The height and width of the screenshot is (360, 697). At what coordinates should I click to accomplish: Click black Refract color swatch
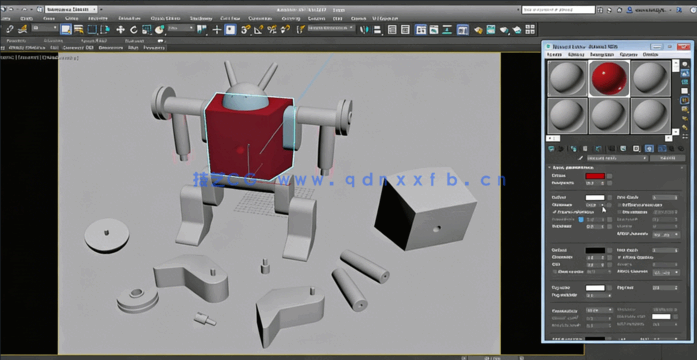pos(595,251)
